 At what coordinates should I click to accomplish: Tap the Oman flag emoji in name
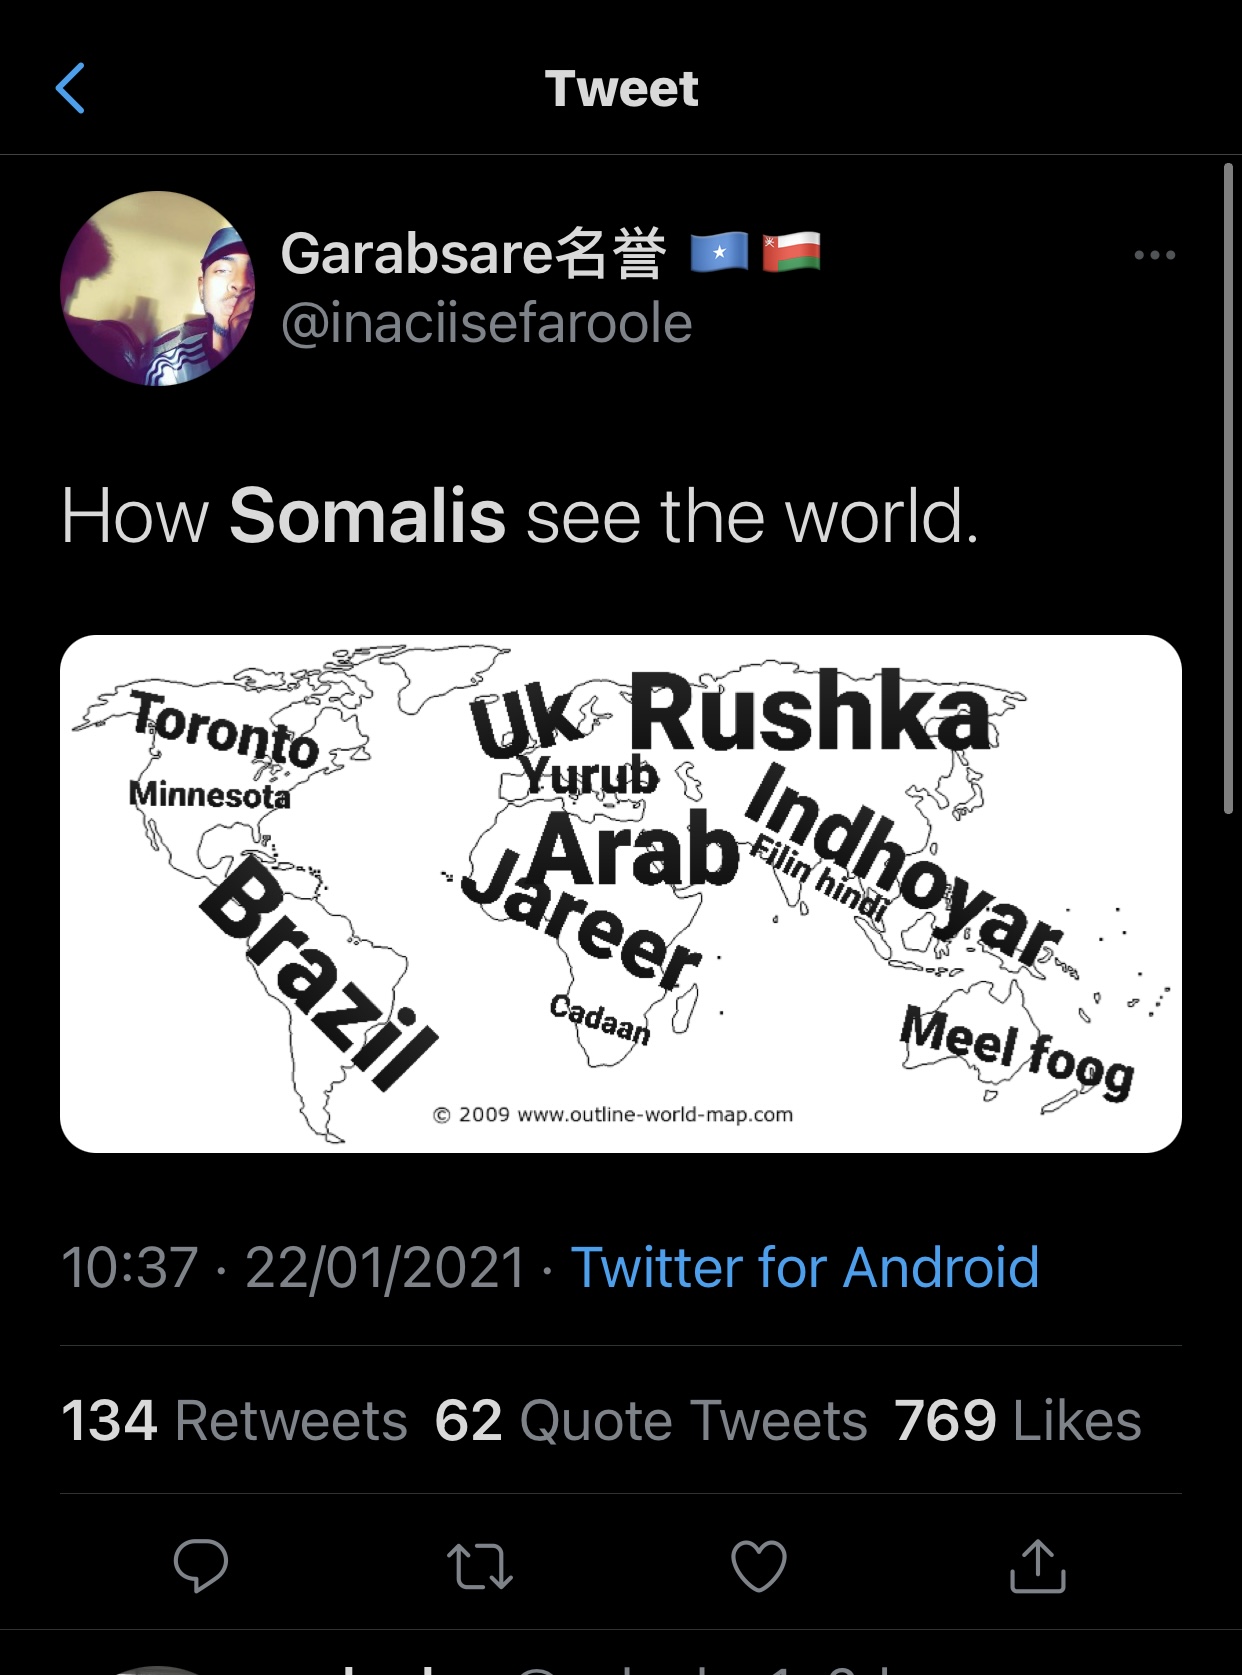click(x=791, y=252)
